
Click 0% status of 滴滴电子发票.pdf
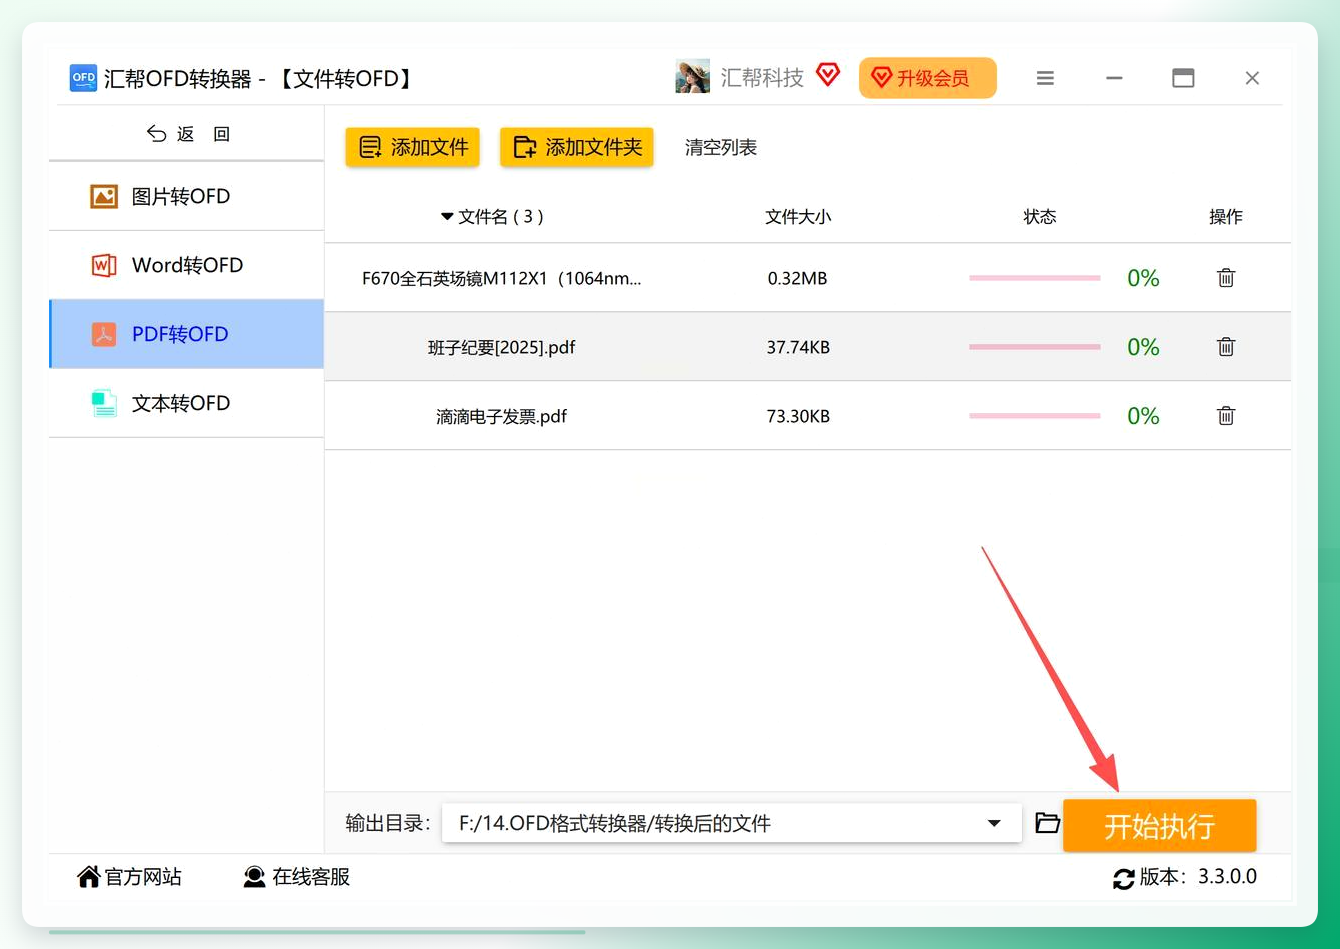(1143, 416)
